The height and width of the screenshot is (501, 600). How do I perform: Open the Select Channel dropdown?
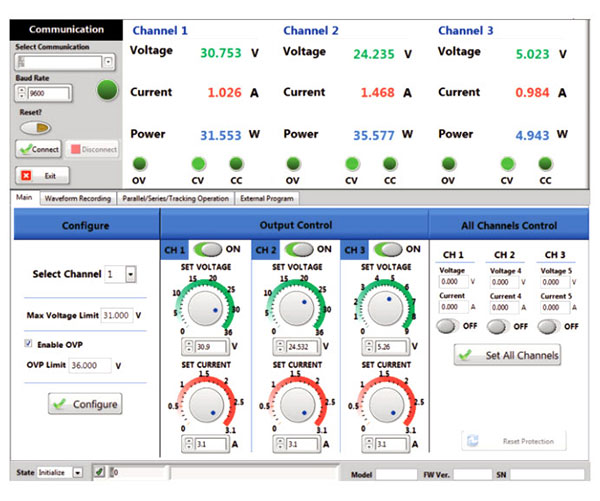[x=131, y=274]
